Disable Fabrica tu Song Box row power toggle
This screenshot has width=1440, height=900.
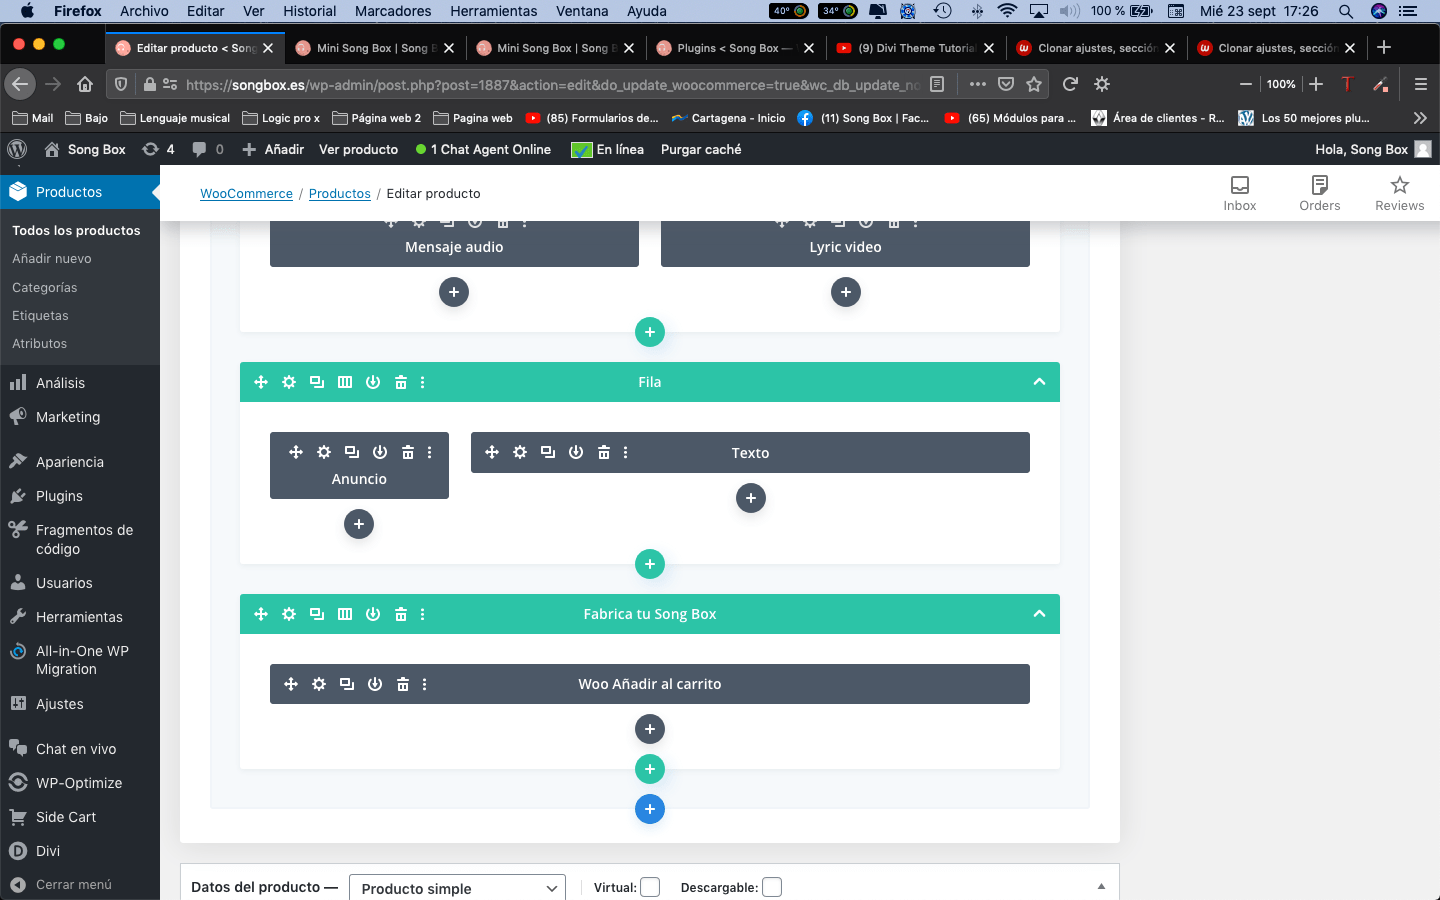(x=373, y=614)
